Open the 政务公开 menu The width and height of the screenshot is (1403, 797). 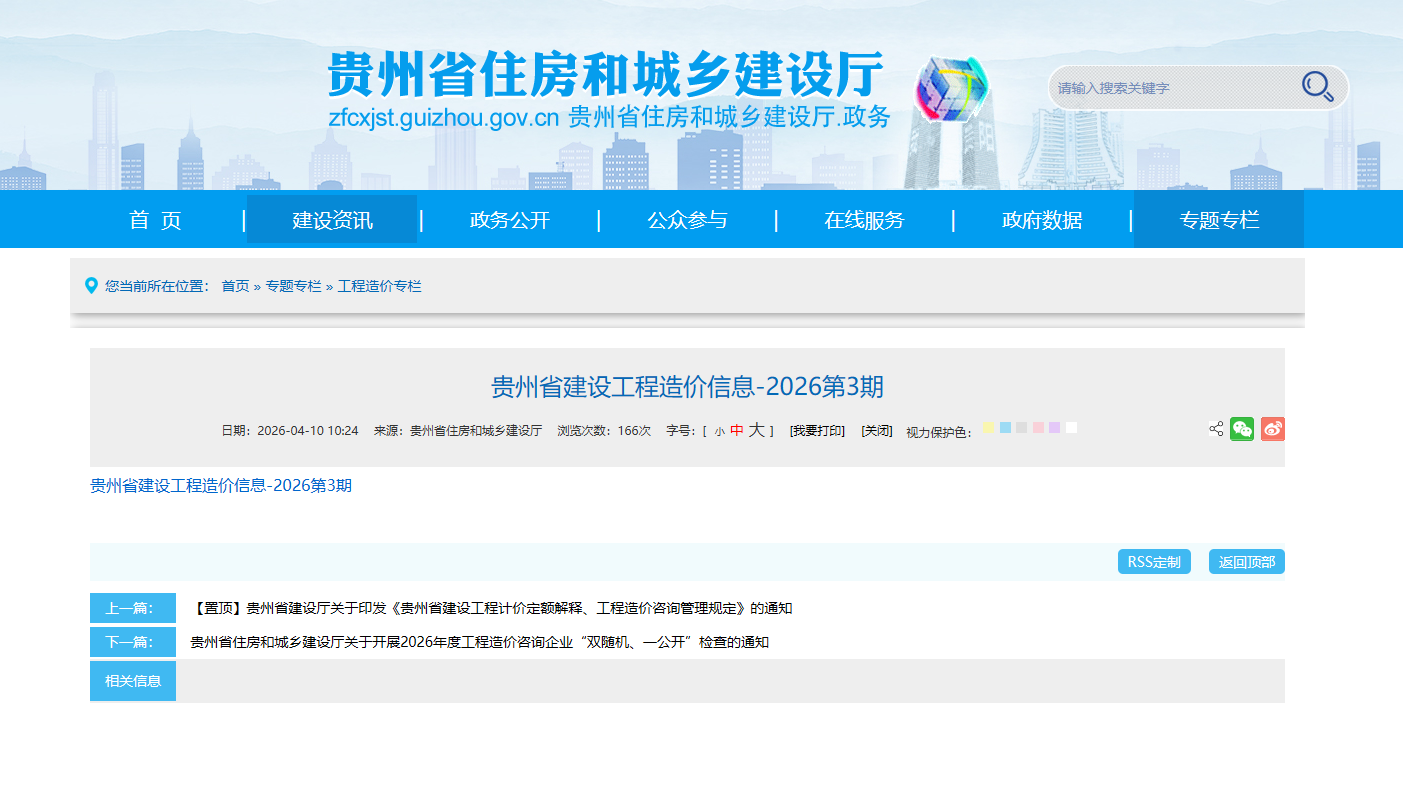510,220
